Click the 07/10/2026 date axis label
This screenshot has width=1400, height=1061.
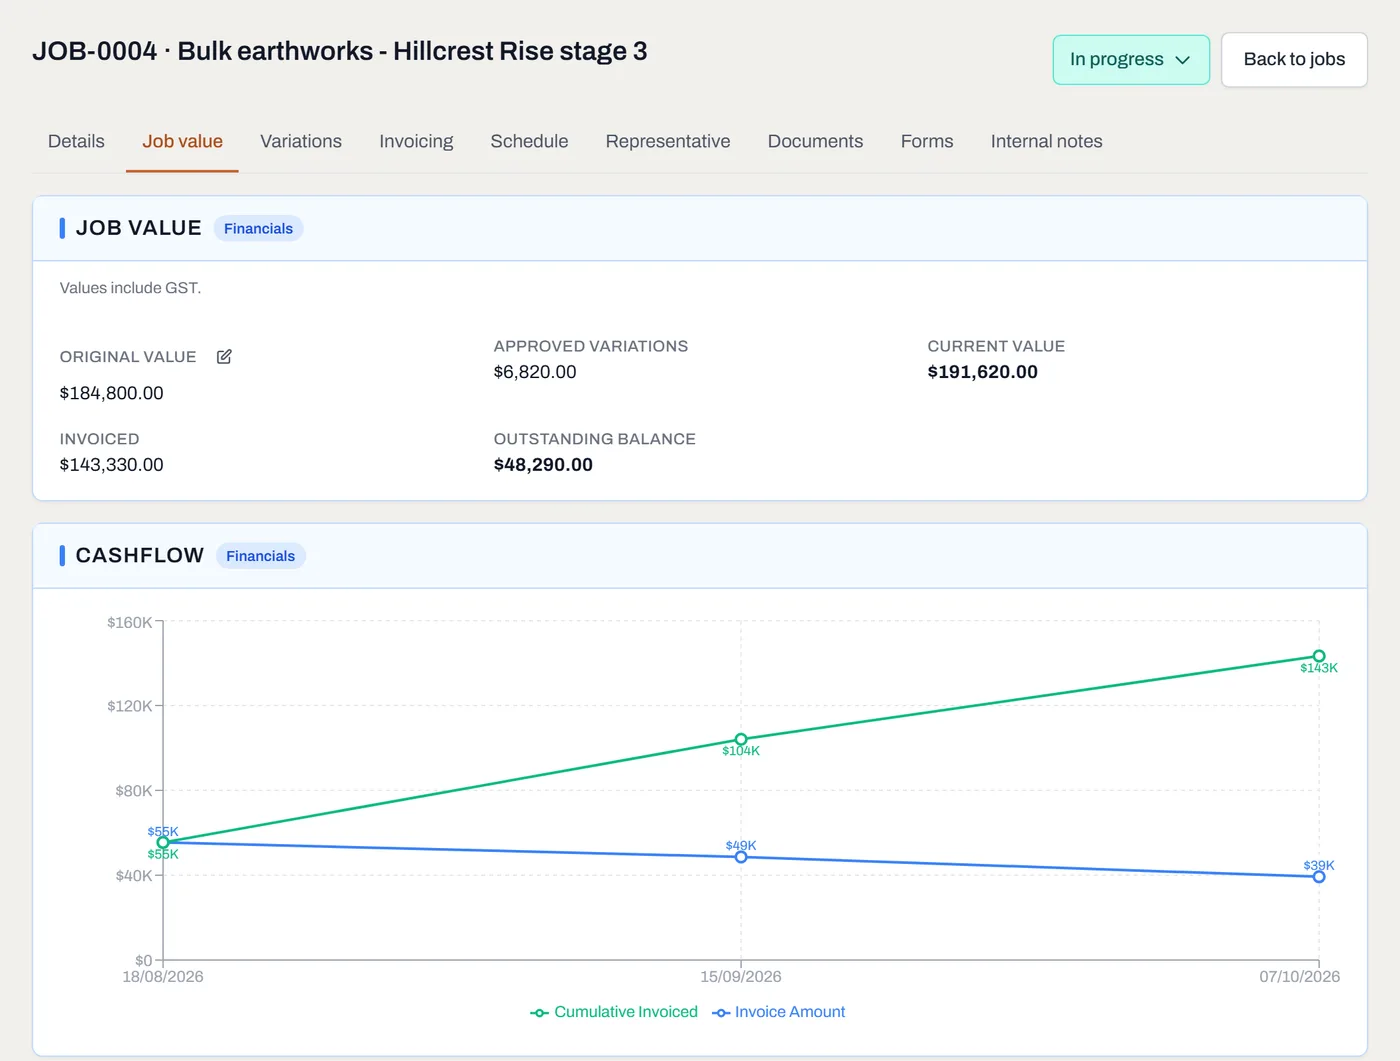(x=1299, y=977)
